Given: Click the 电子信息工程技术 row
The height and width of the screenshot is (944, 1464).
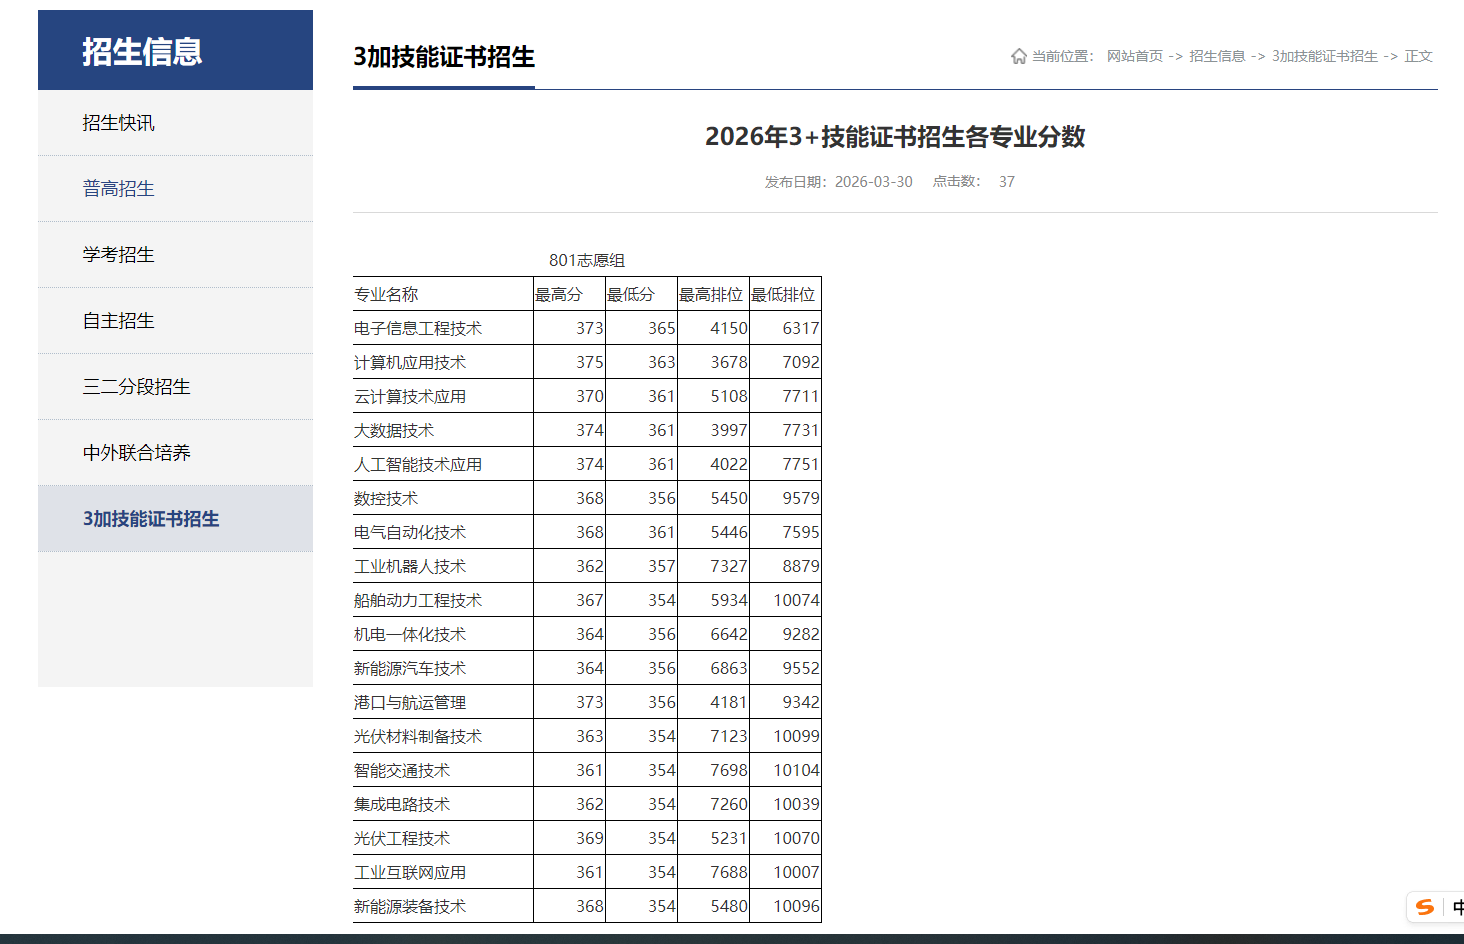Looking at the screenshot, I should [416, 327].
